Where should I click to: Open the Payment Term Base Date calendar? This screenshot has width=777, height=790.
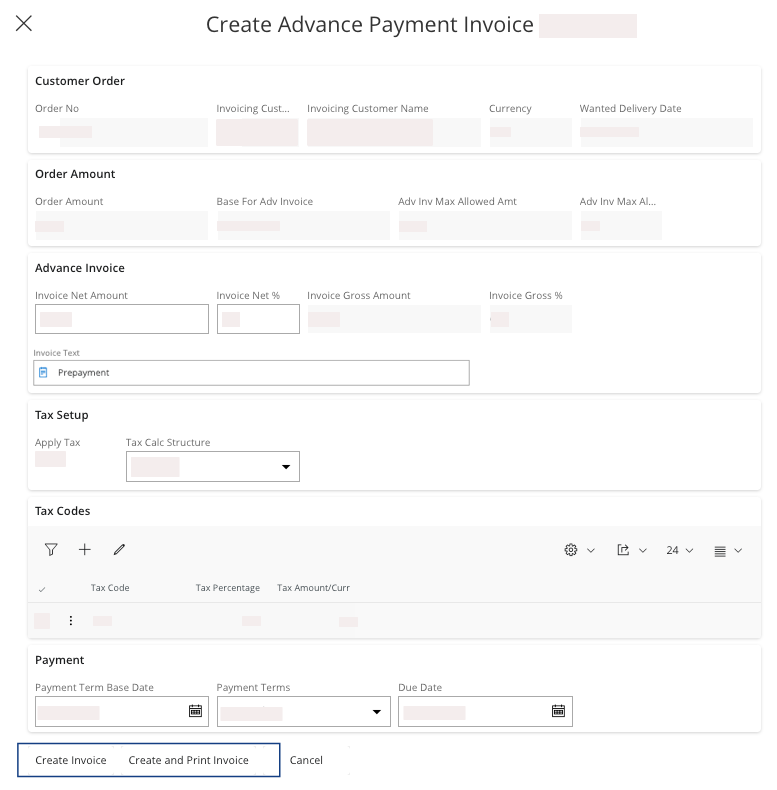196,711
